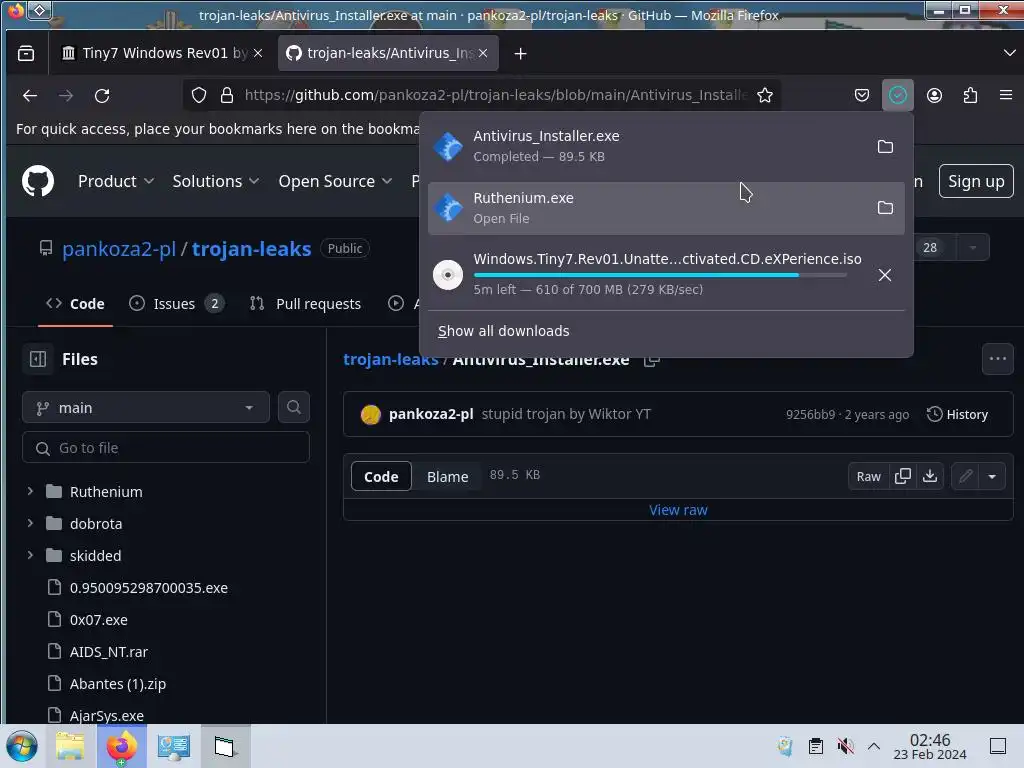The height and width of the screenshot is (768, 1024).
Task: Expand the dobrota folder
Action: click(30, 523)
